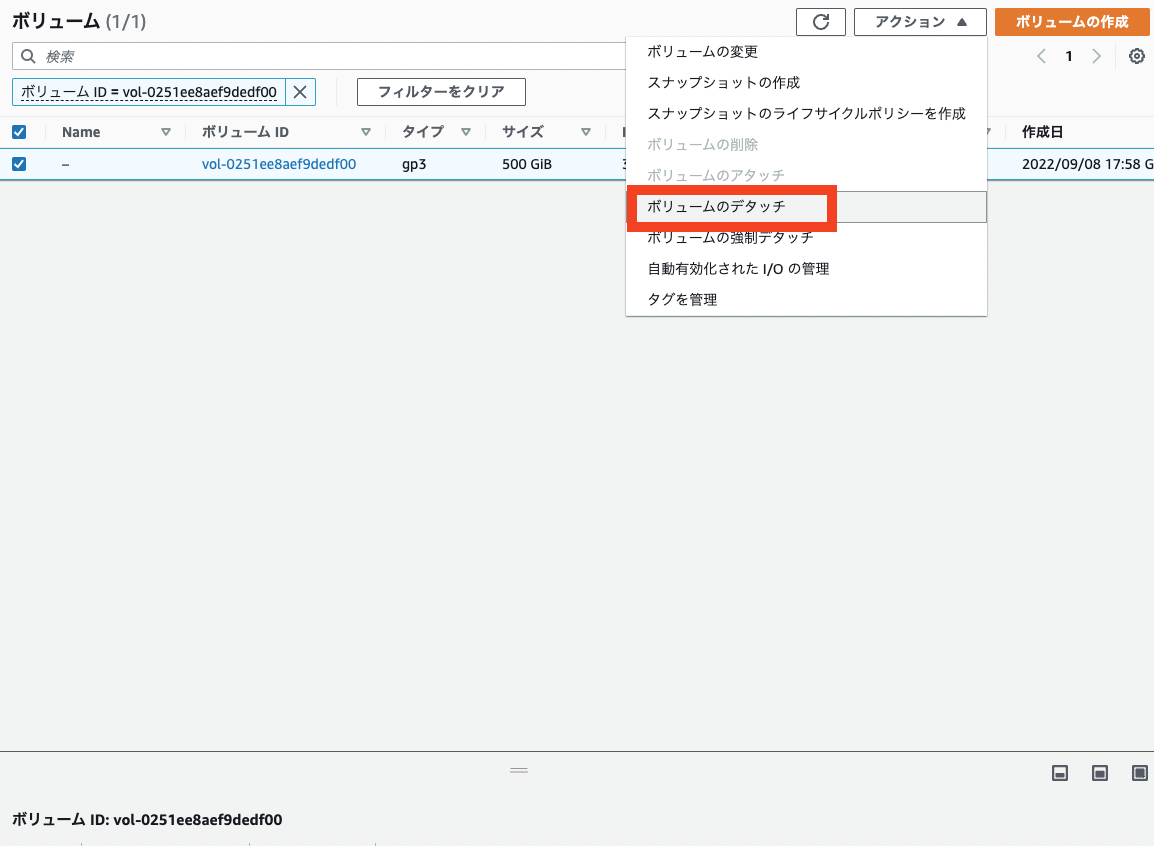Click the 2022/09/08 17:58 creation date
This screenshot has height=846, width=1154.
[x=1087, y=164]
